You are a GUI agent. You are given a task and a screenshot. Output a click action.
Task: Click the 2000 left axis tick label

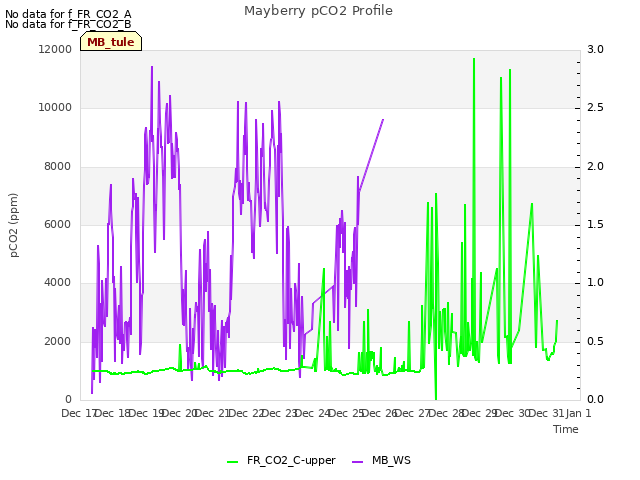[x=57, y=341]
